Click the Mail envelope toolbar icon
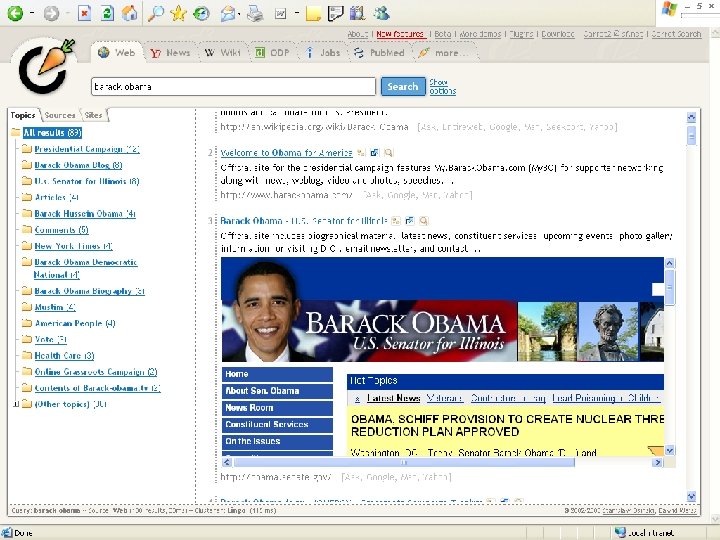The width and height of the screenshot is (720, 540). coord(227,14)
